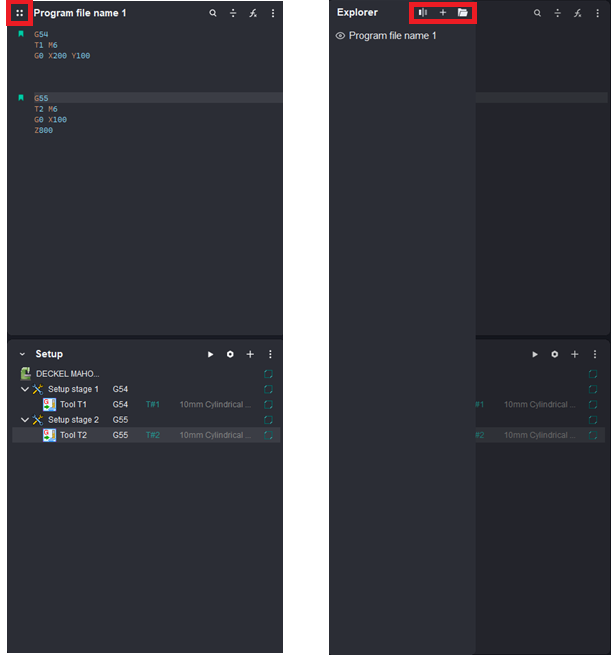Toggle eye visibility for Program file name 1
The height and width of the screenshot is (656, 612).
pos(340,36)
